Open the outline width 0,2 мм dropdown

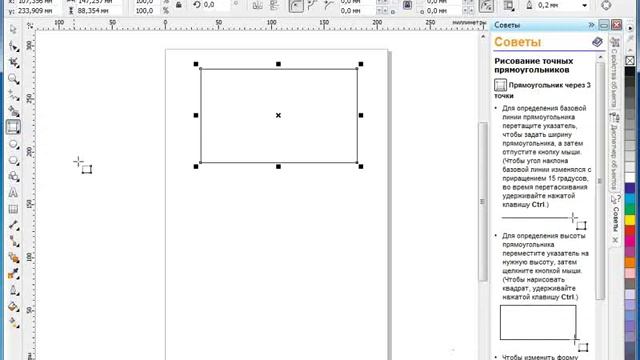[x=584, y=5]
